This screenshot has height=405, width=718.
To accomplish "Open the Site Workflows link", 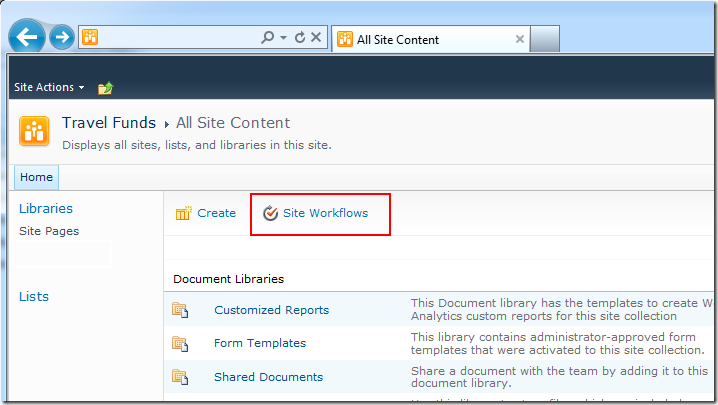I will coord(325,213).
